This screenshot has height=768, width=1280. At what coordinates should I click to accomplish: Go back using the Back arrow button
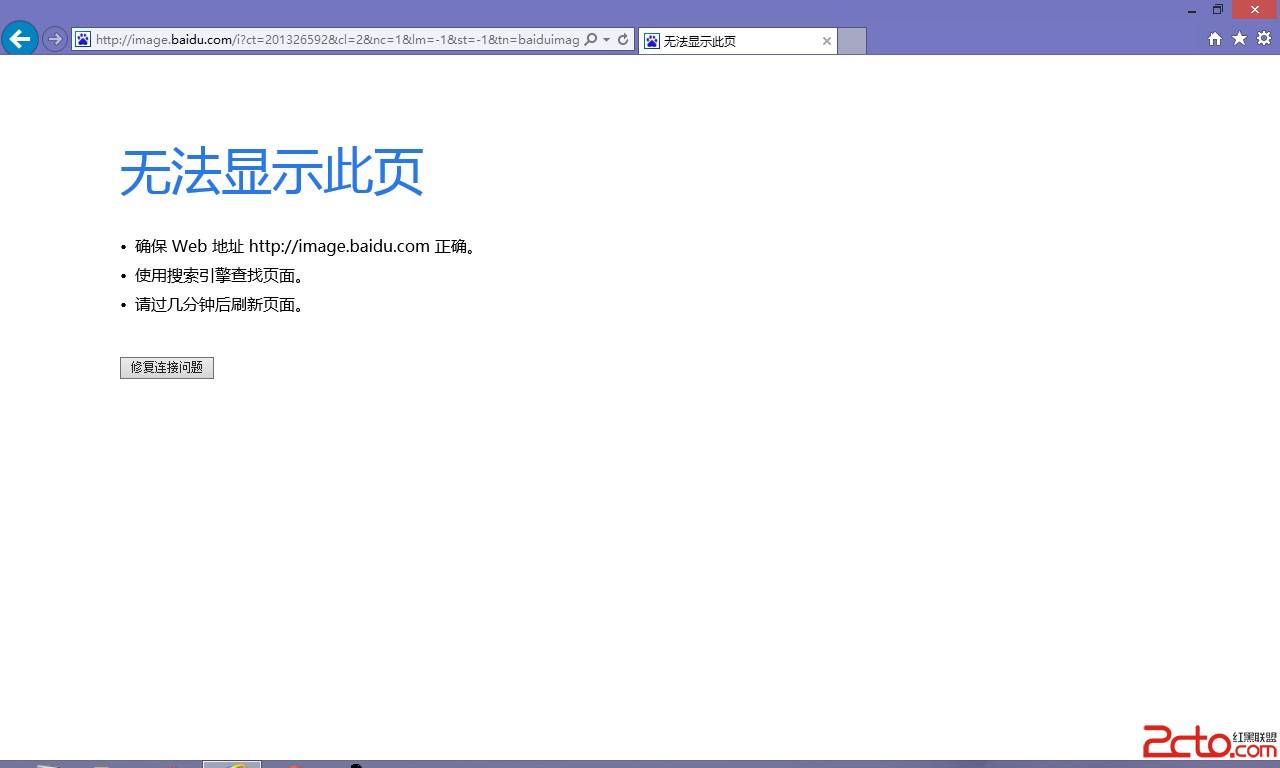[x=19, y=39]
